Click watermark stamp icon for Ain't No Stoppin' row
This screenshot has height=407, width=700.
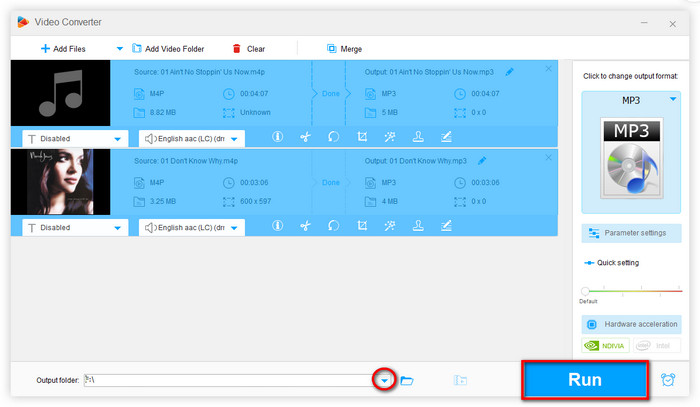pyautogui.click(x=418, y=137)
